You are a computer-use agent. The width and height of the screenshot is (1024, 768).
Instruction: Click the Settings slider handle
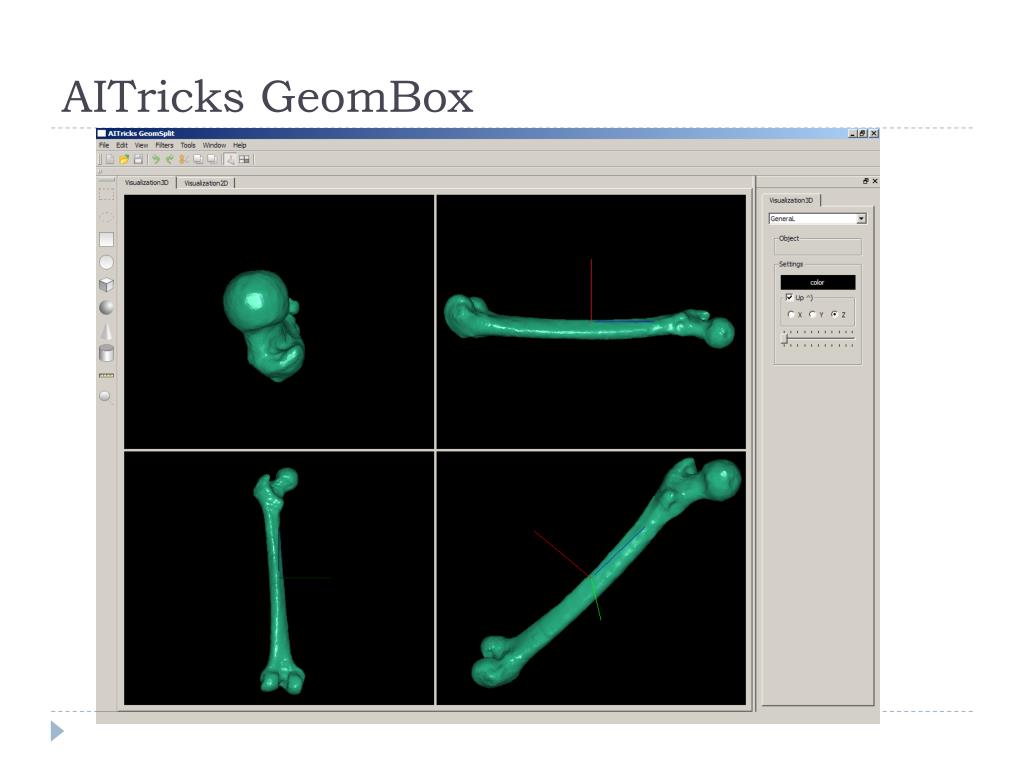pos(785,338)
